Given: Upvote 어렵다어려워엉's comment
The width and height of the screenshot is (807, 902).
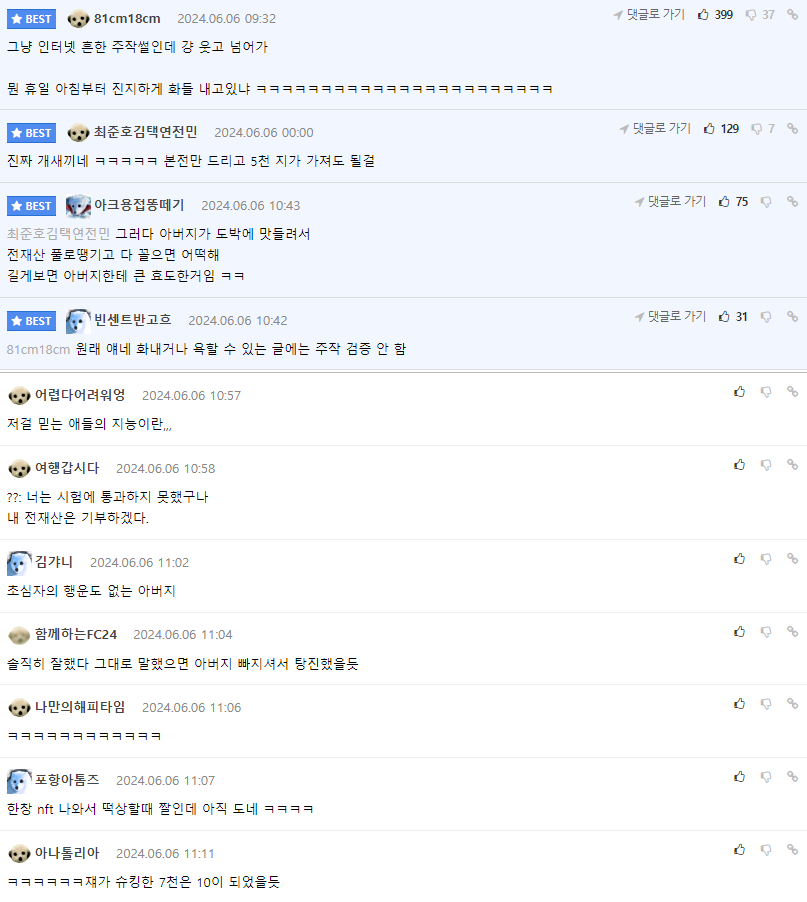Looking at the screenshot, I should (x=740, y=392).
